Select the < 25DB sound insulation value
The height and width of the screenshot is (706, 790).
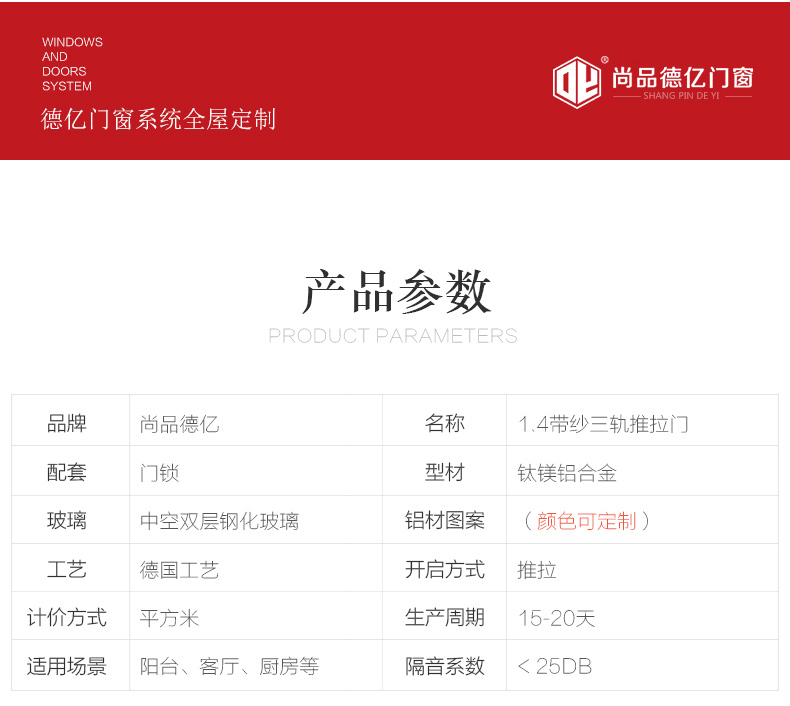554,666
